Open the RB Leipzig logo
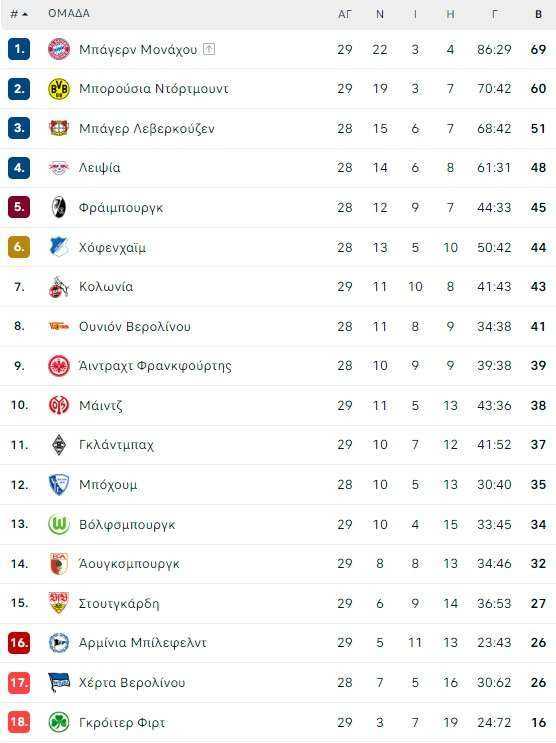Image resolution: width=556 pixels, height=743 pixels. pyautogui.click(x=59, y=168)
